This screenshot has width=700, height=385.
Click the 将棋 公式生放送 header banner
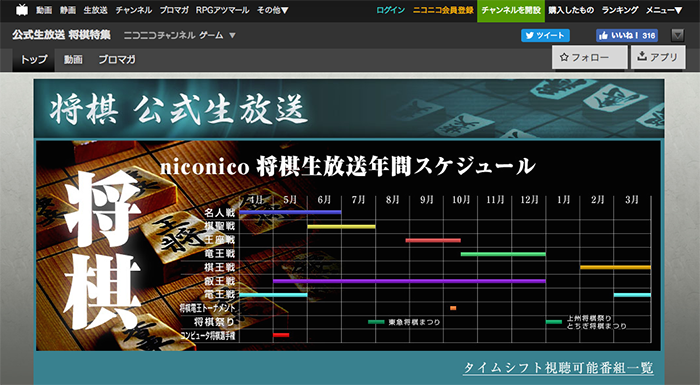pos(349,109)
